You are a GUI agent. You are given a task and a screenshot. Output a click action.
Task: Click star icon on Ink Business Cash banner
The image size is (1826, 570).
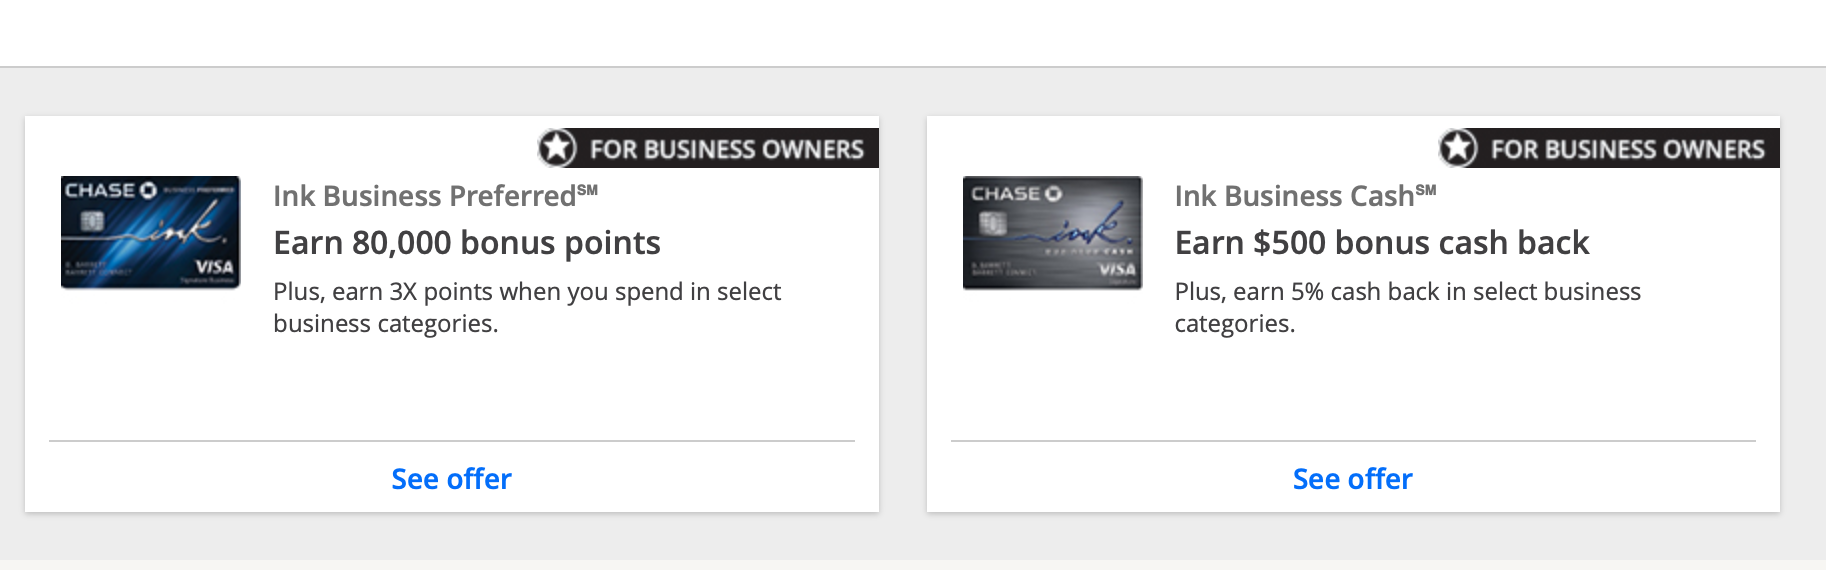click(x=1459, y=148)
